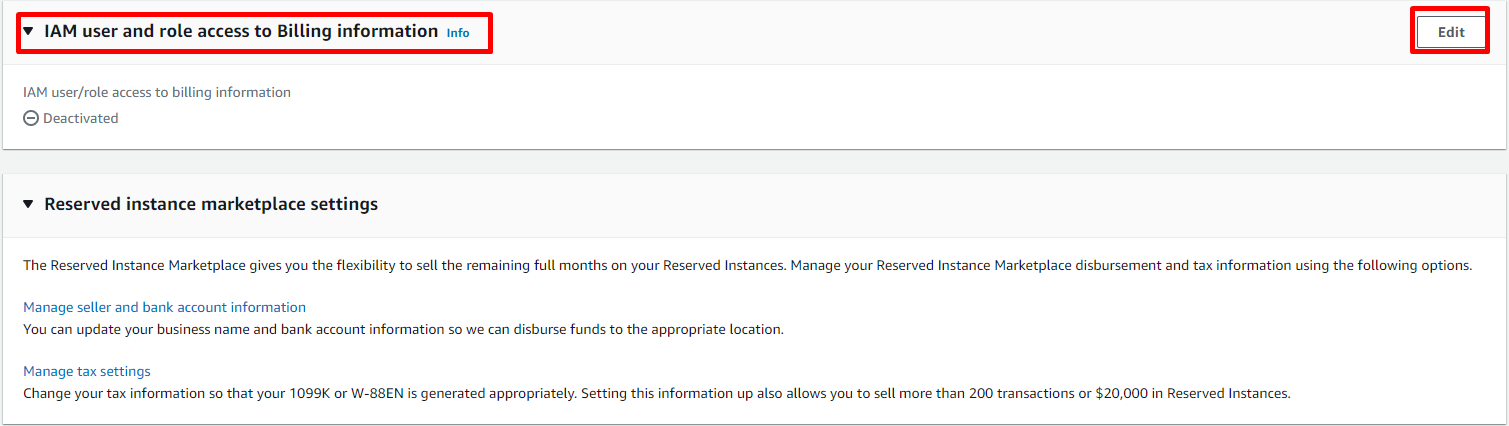Select the Reserved instance marketplace settings heading
Viewport: 1509px width, 426px height.
[211, 204]
